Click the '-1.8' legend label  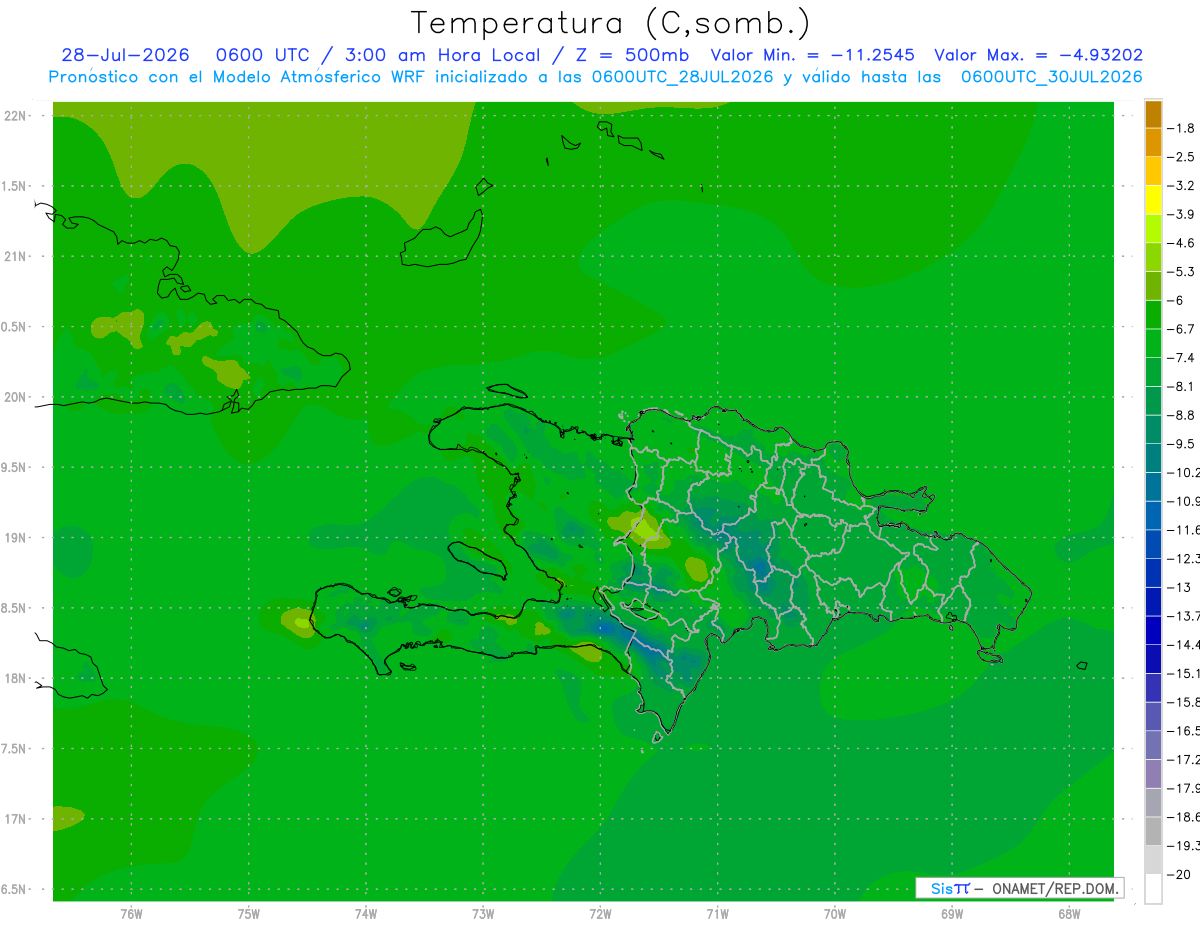(1182, 128)
